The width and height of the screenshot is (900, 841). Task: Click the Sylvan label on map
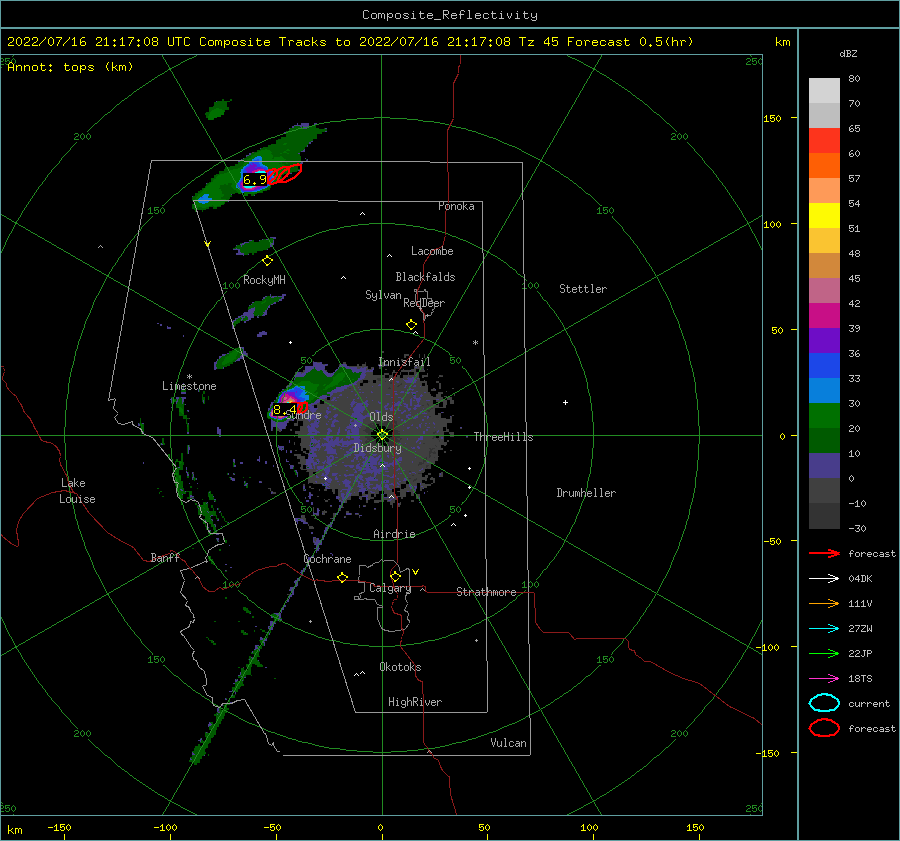tap(383, 295)
